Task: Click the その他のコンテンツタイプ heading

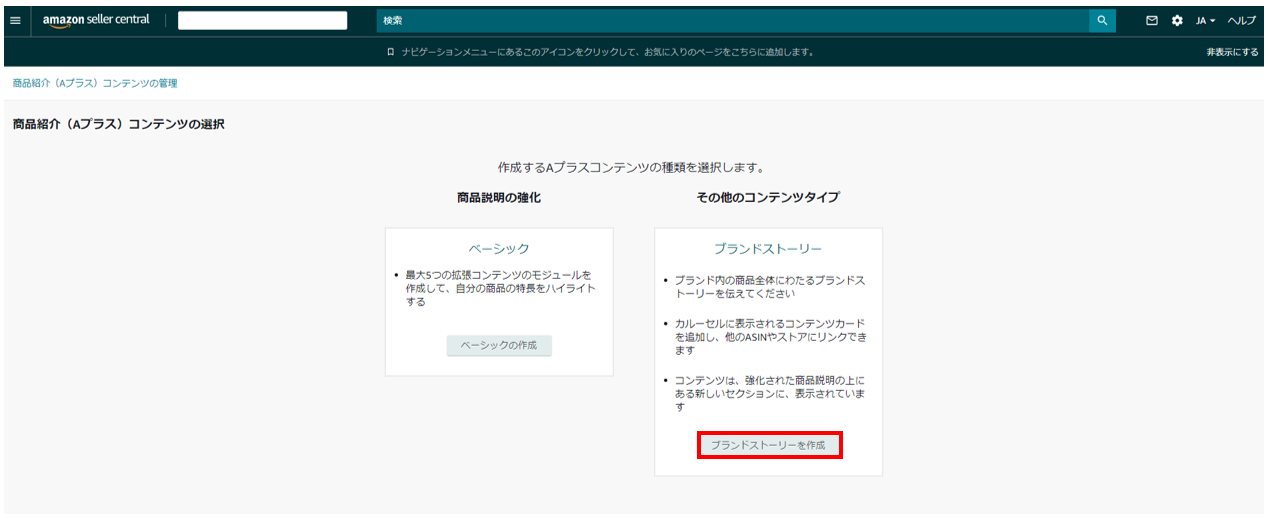Action: (768, 198)
